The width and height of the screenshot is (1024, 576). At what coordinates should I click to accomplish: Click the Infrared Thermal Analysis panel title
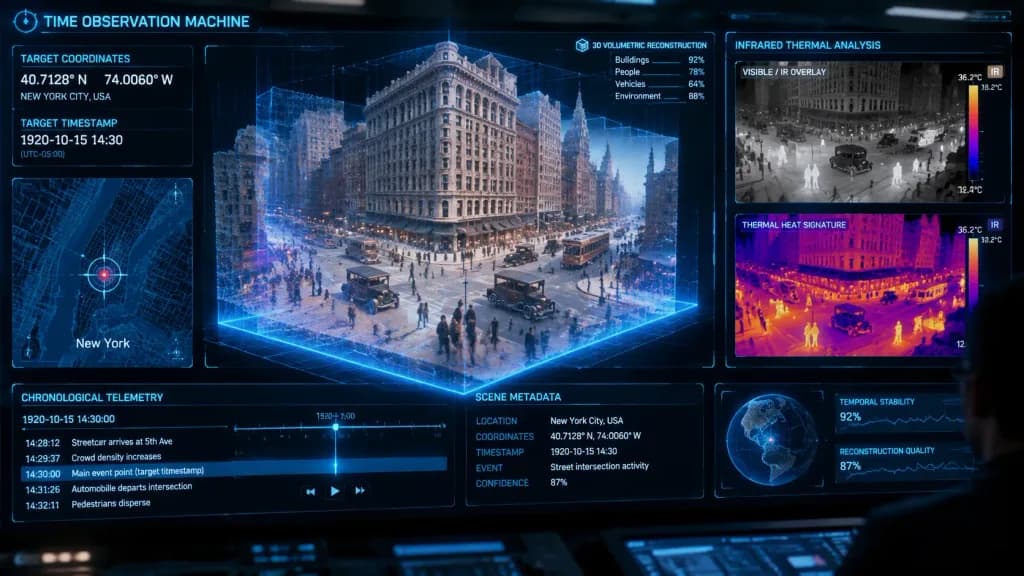tap(808, 45)
